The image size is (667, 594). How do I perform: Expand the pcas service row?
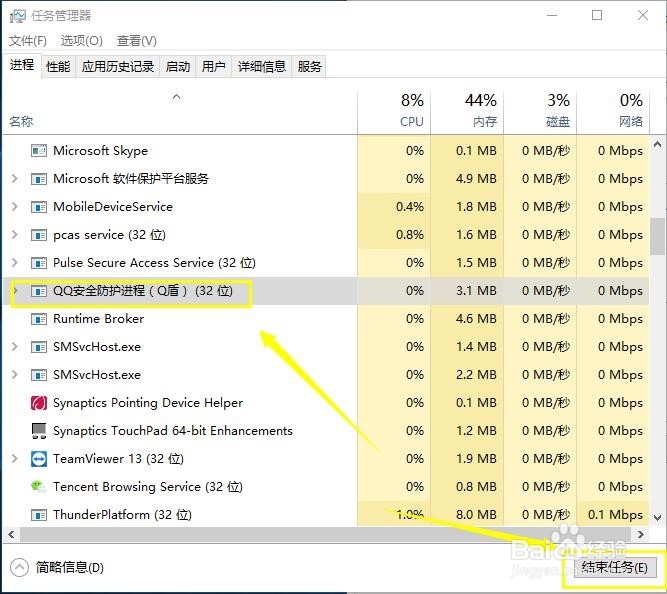(15, 235)
